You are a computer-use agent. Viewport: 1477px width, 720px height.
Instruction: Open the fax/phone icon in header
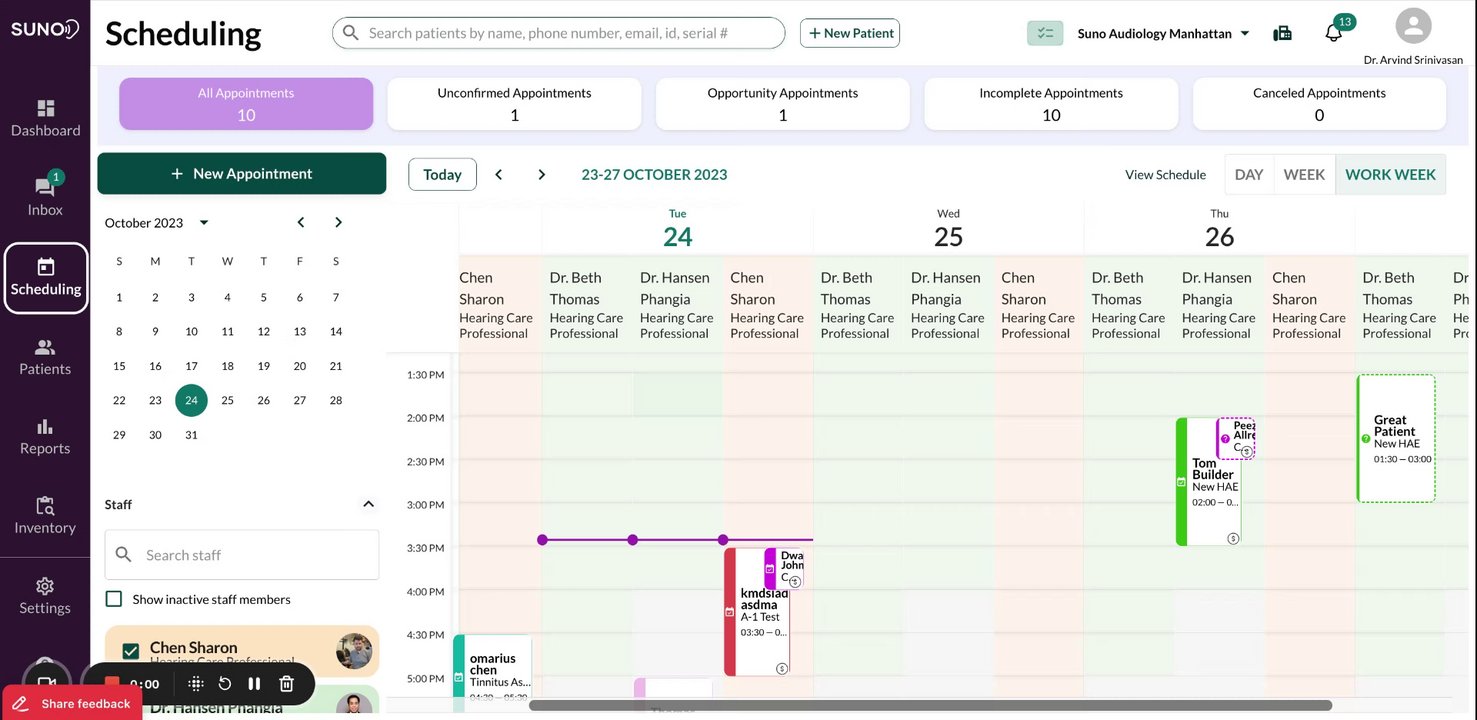pyautogui.click(x=1282, y=33)
